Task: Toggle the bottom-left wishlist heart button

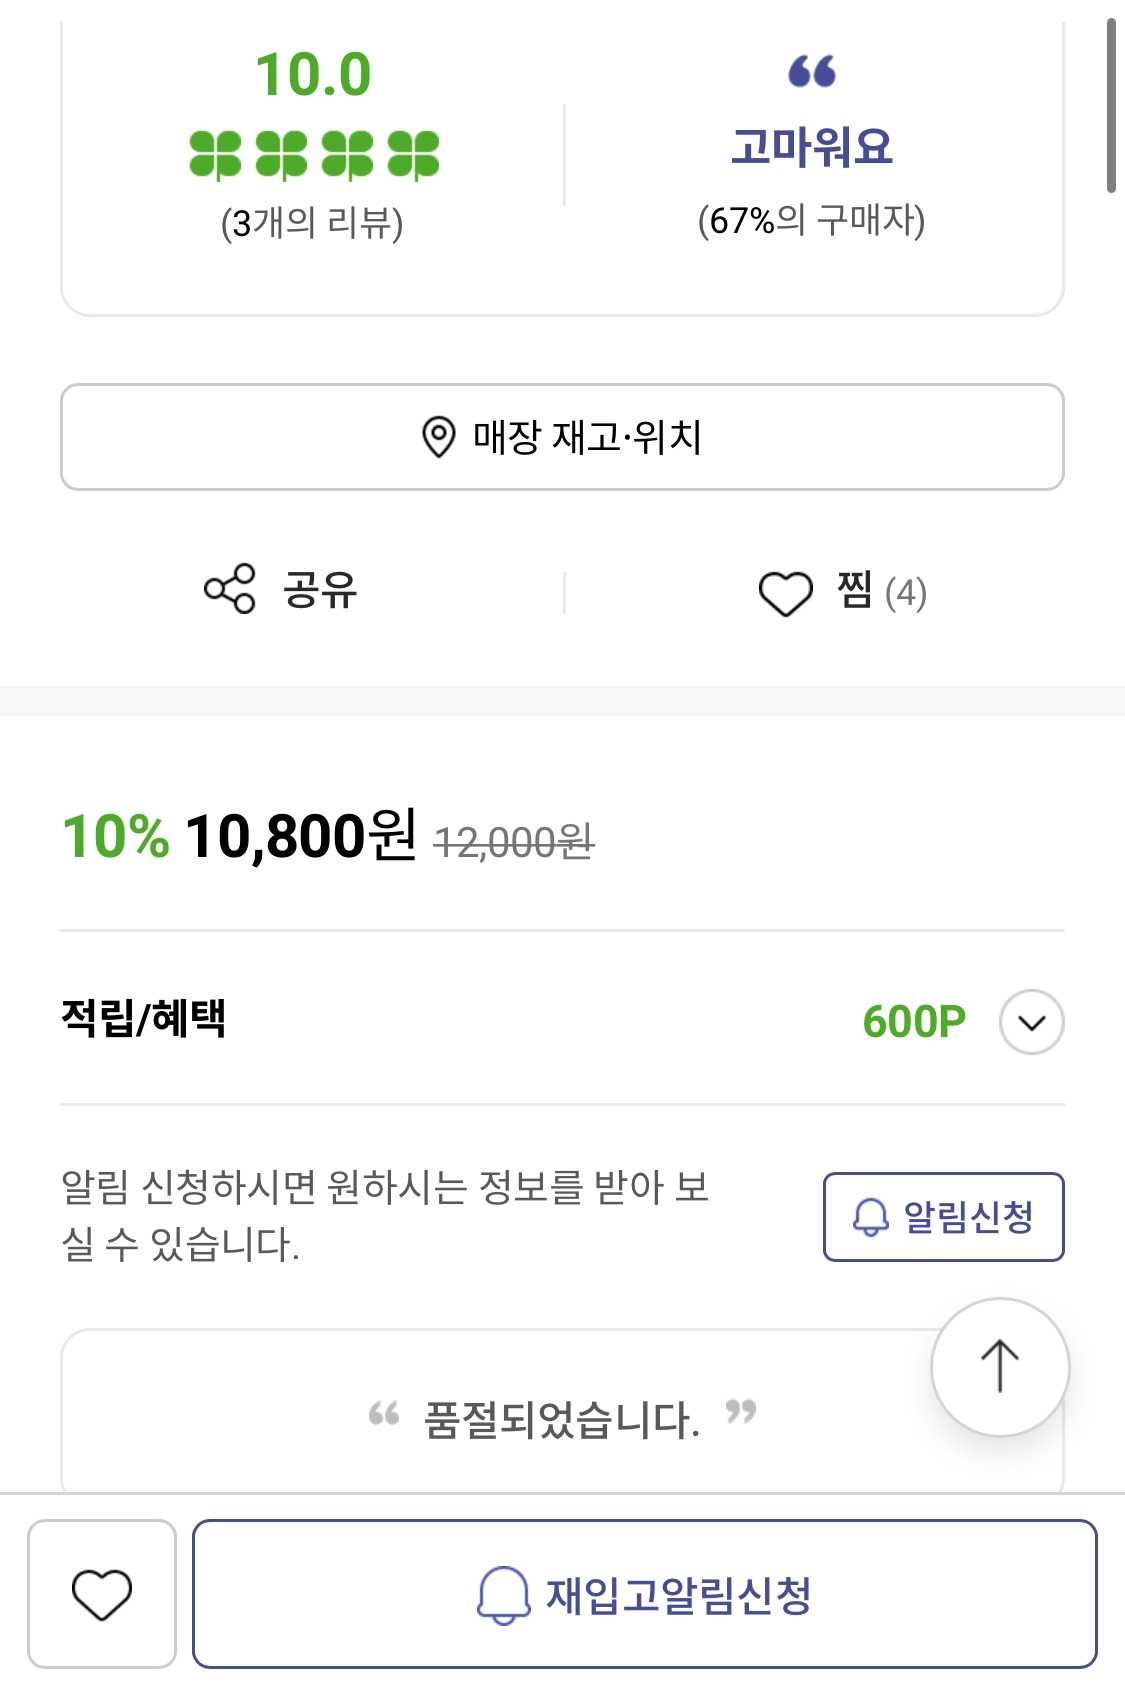Action: pos(102,1594)
